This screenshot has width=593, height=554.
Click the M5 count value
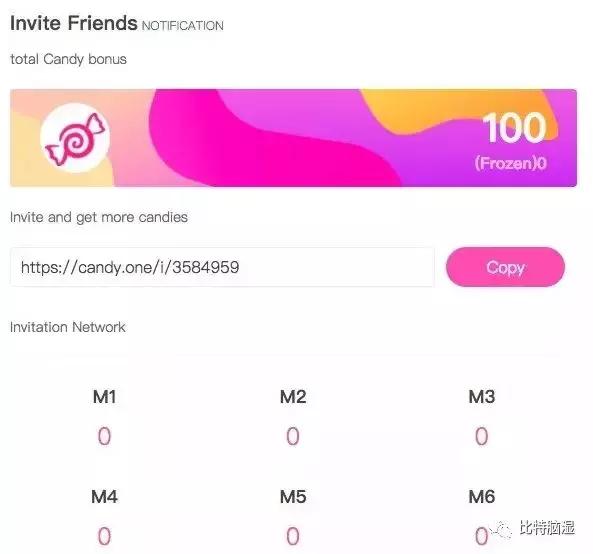[x=293, y=536]
